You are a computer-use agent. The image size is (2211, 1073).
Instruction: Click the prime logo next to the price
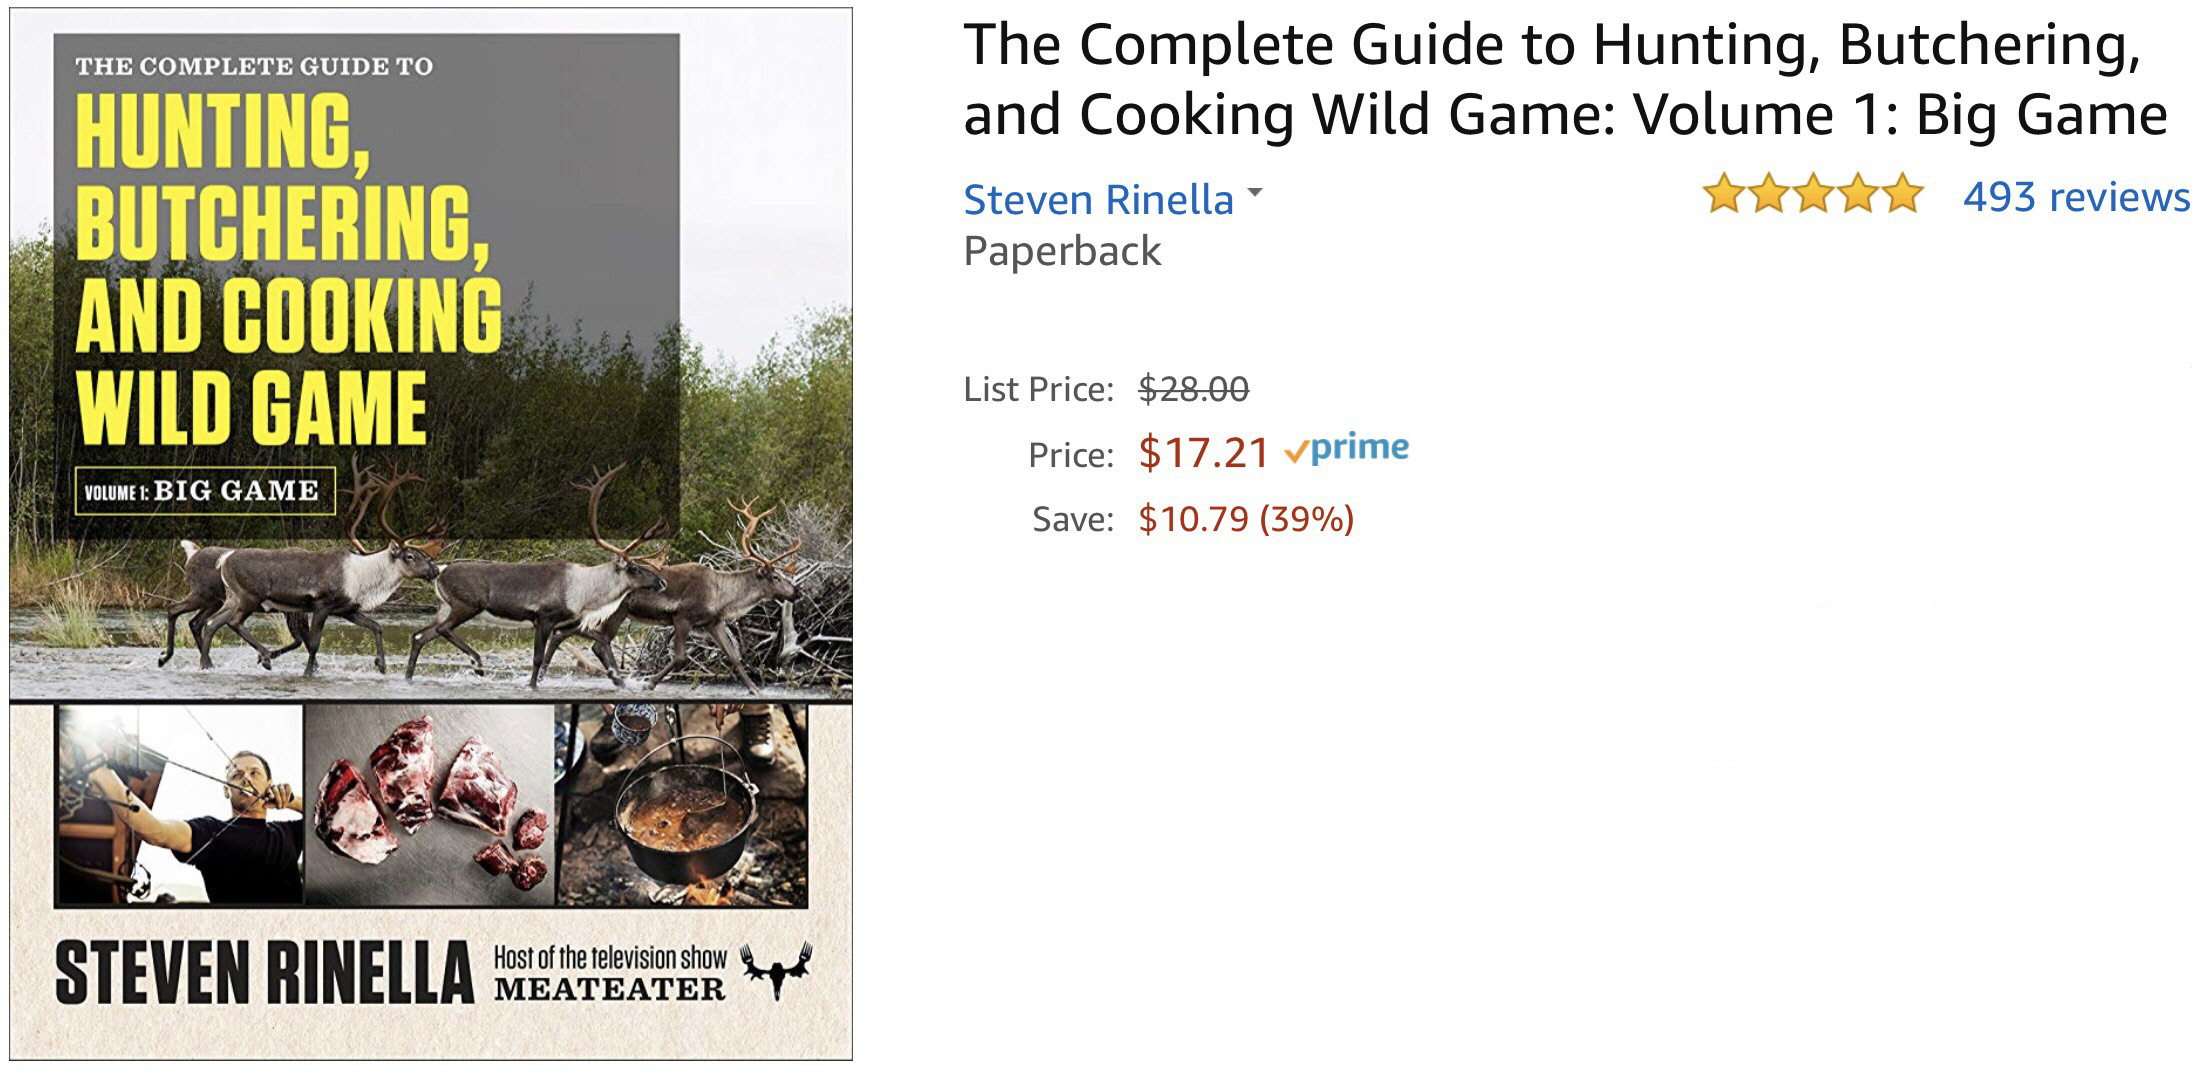tap(1348, 449)
